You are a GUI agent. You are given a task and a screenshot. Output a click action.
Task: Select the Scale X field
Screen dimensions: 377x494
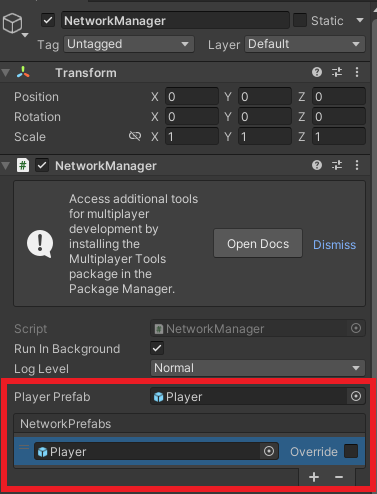point(192,137)
